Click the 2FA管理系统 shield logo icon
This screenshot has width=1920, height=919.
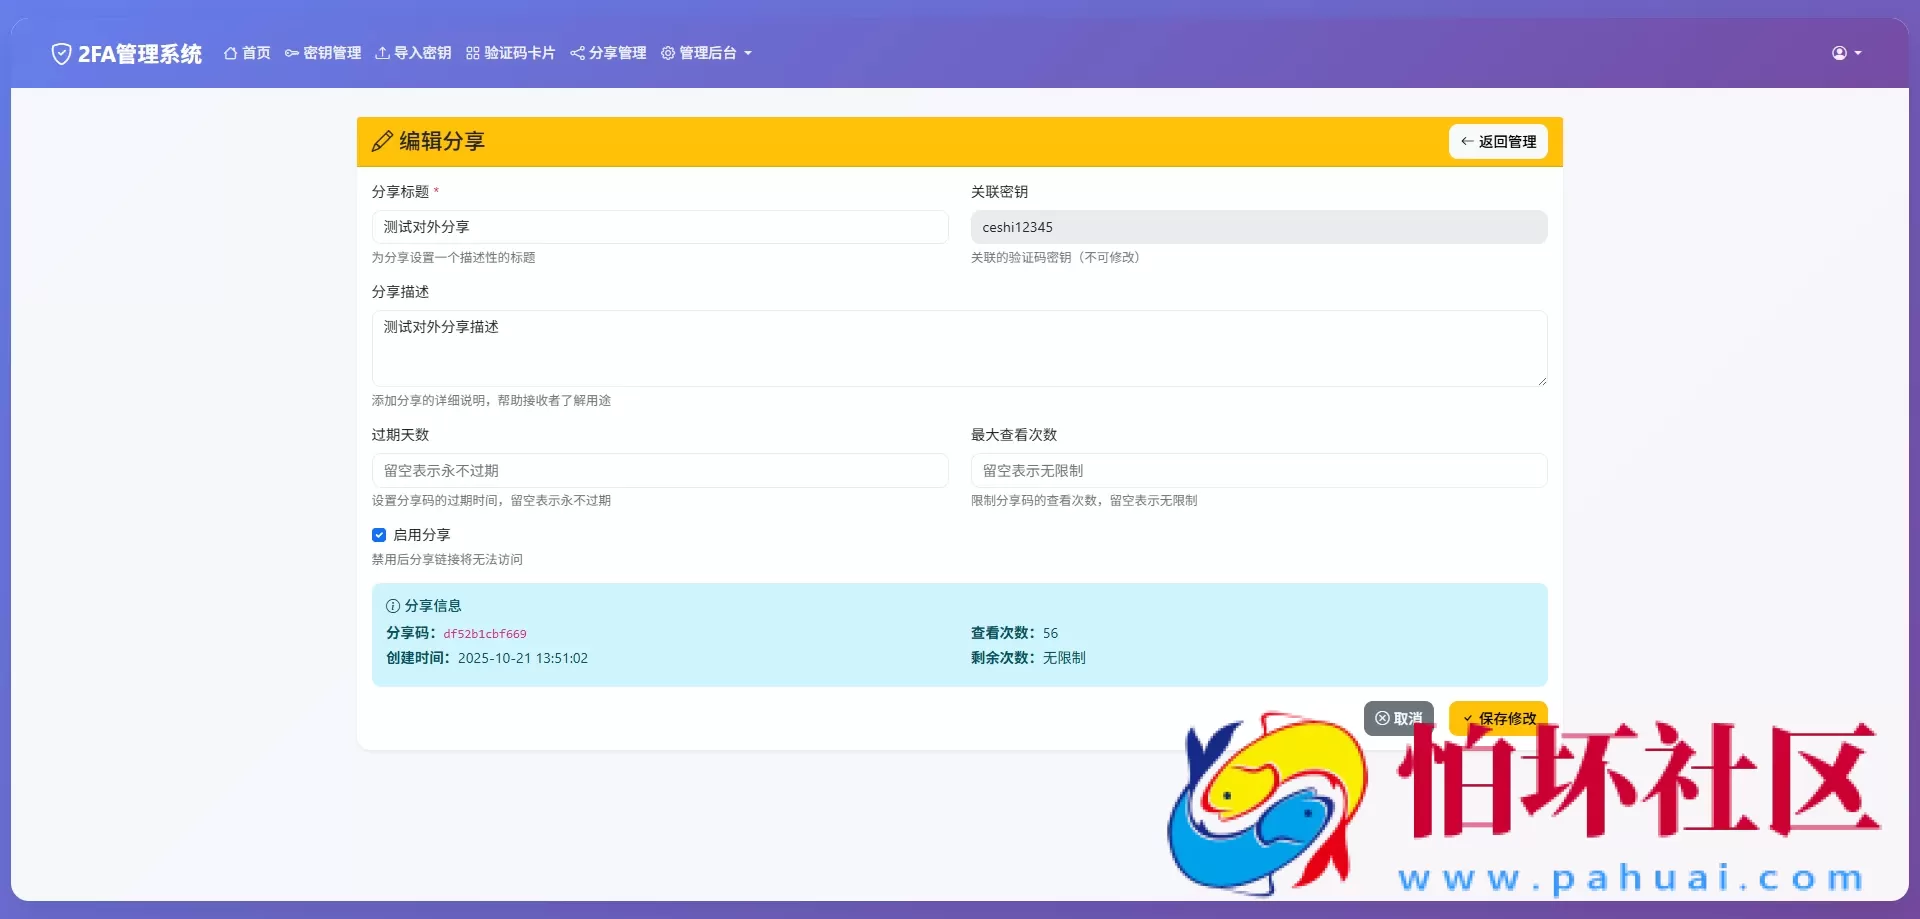(x=61, y=53)
